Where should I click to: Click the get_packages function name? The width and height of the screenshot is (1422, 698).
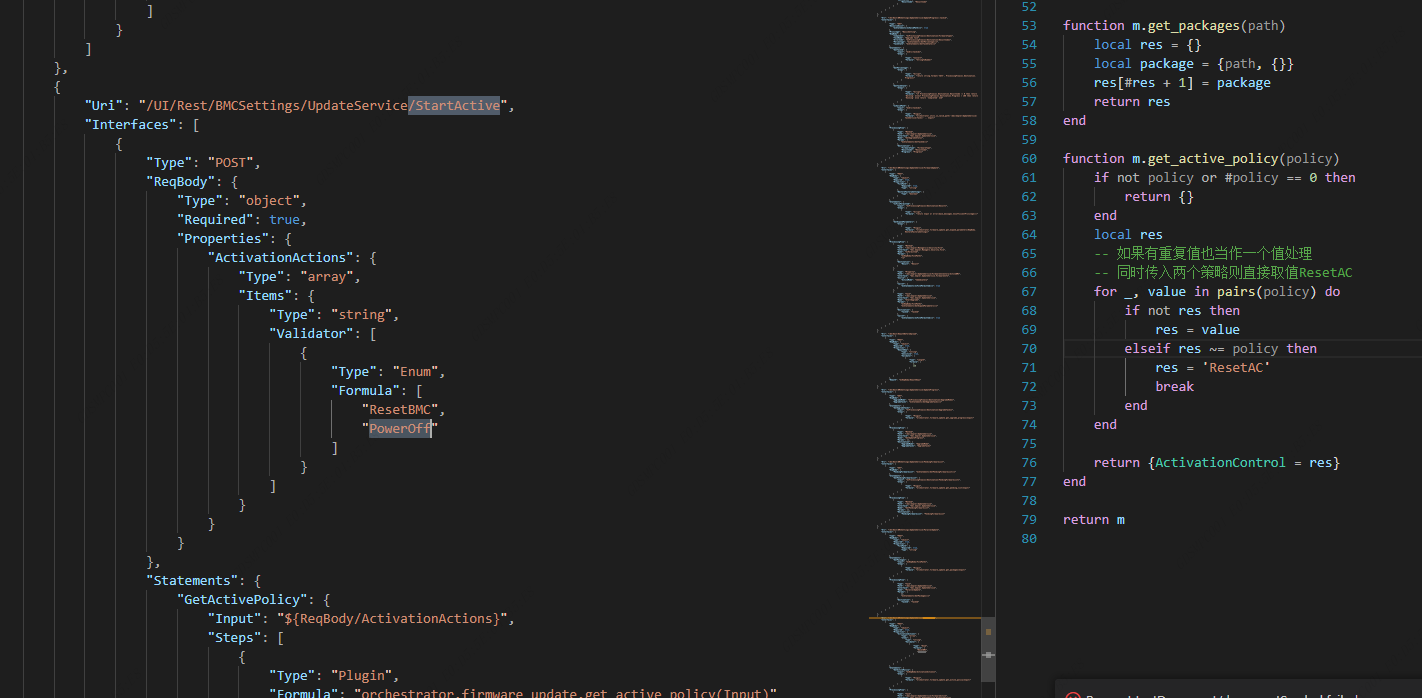click(1186, 25)
